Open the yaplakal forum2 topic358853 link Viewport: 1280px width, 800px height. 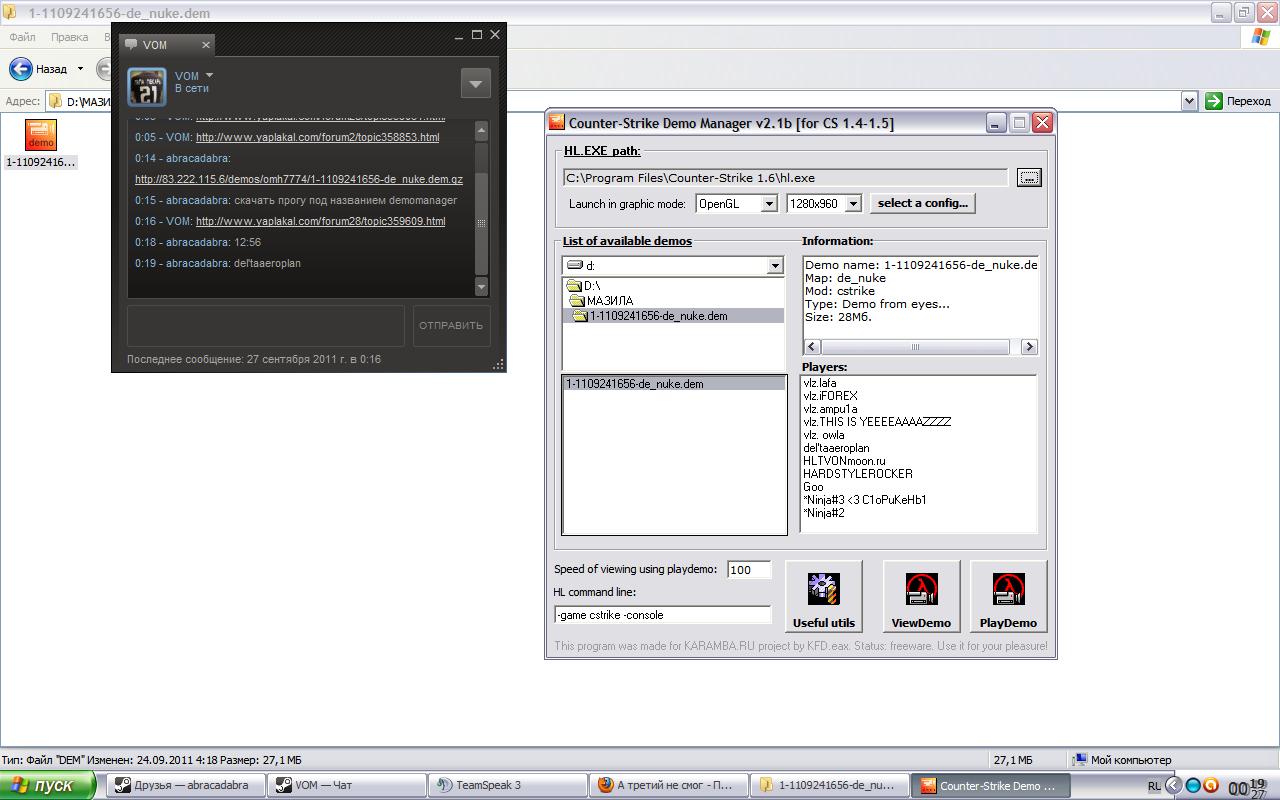(x=317, y=137)
